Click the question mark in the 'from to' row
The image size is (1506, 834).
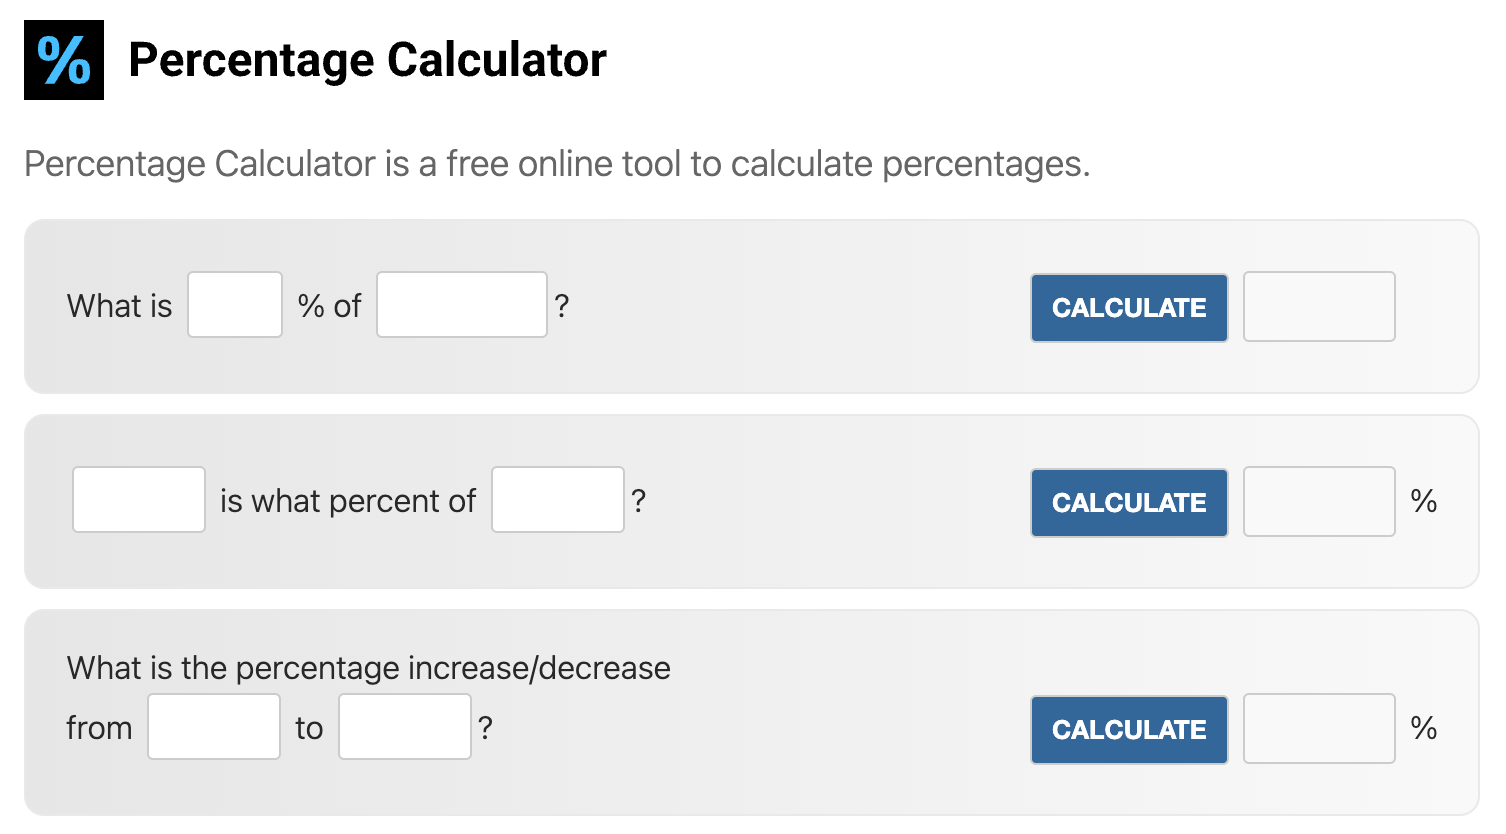pos(485,726)
